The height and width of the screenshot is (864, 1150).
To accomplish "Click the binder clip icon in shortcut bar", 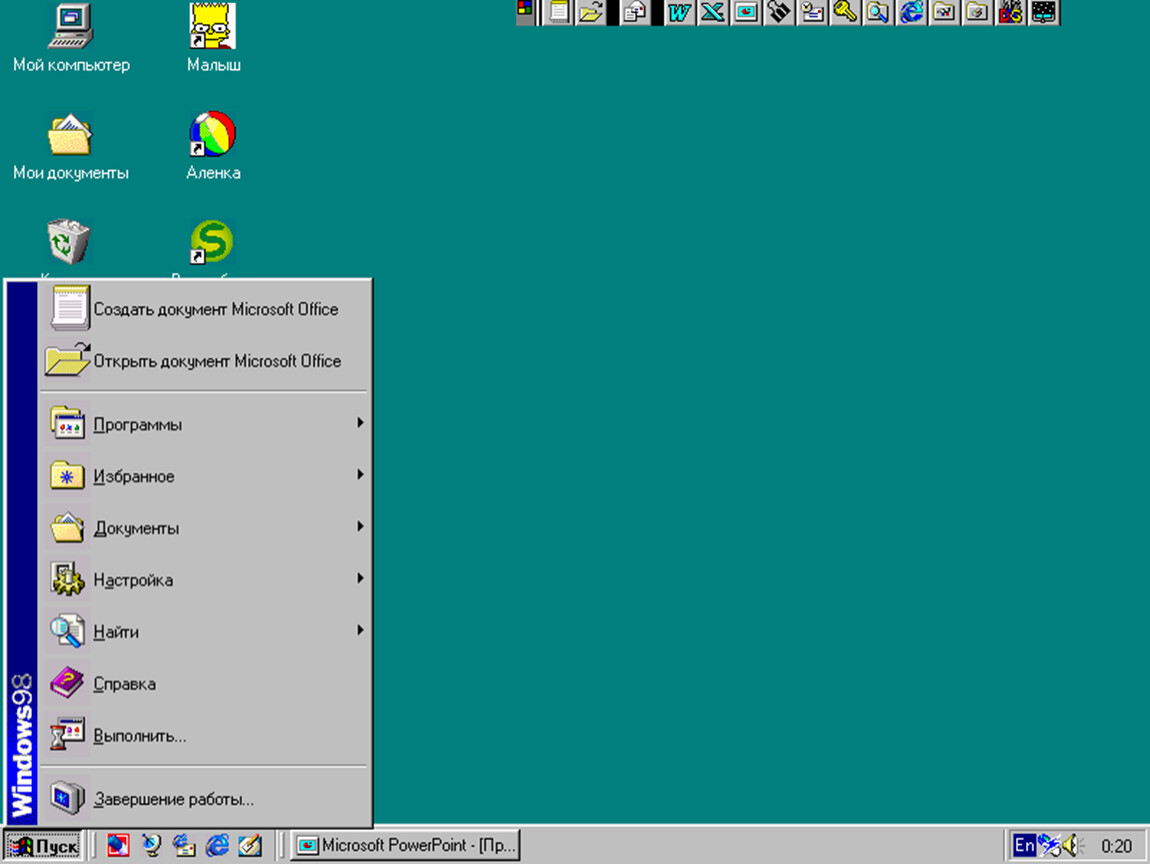I will (x=779, y=12).
